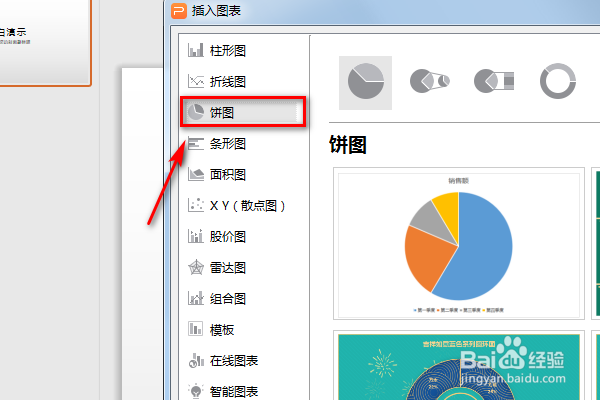Open the 饼图 category label
Screen dimensions: 600x400
click(x=222, y=113)
